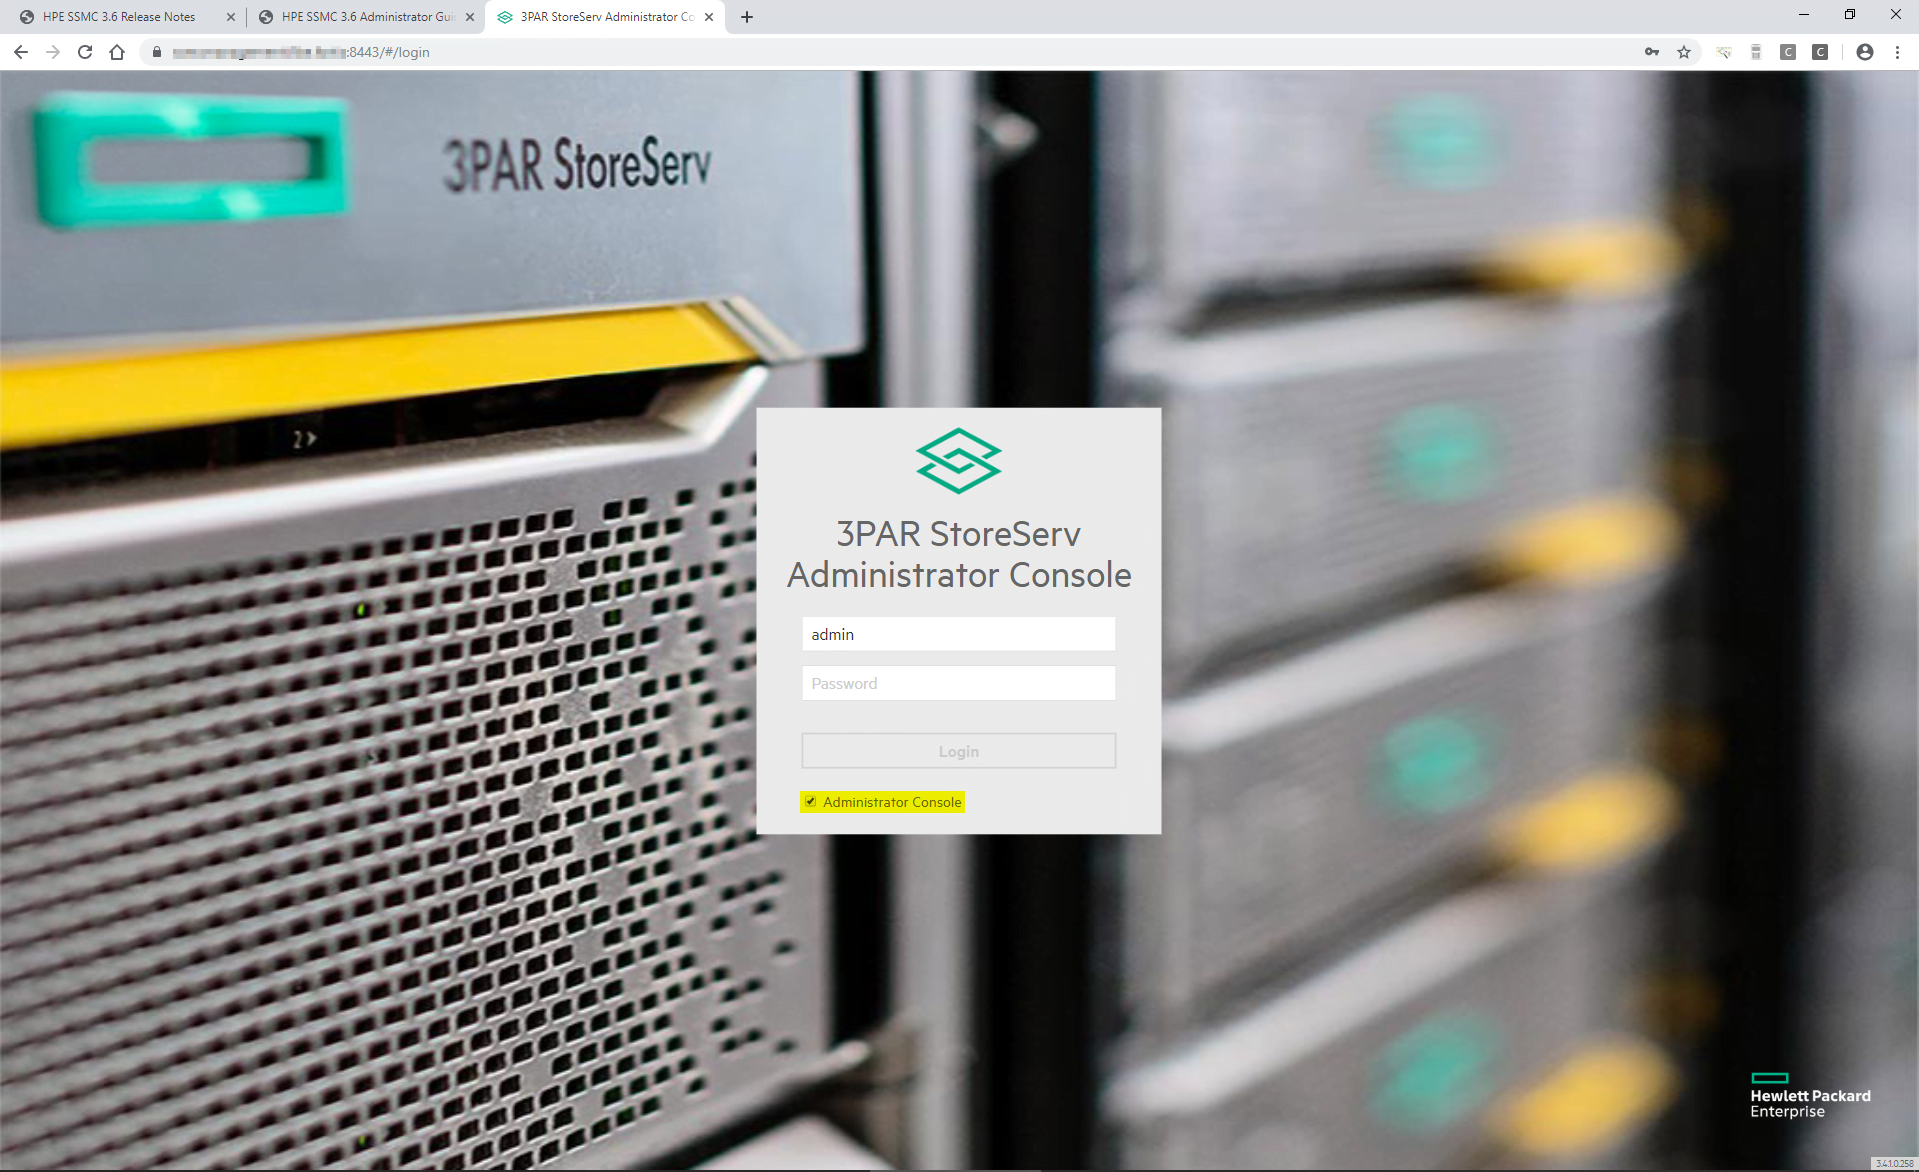Restore down the browser window
Image resolution: width=1919 pixels, height=1172 pixels.
(1850, 14)
